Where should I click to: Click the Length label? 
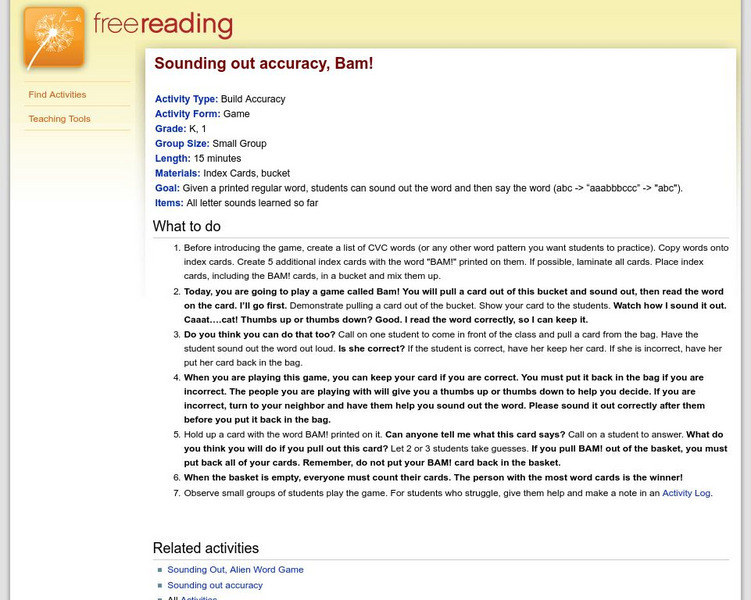(173, 158)
